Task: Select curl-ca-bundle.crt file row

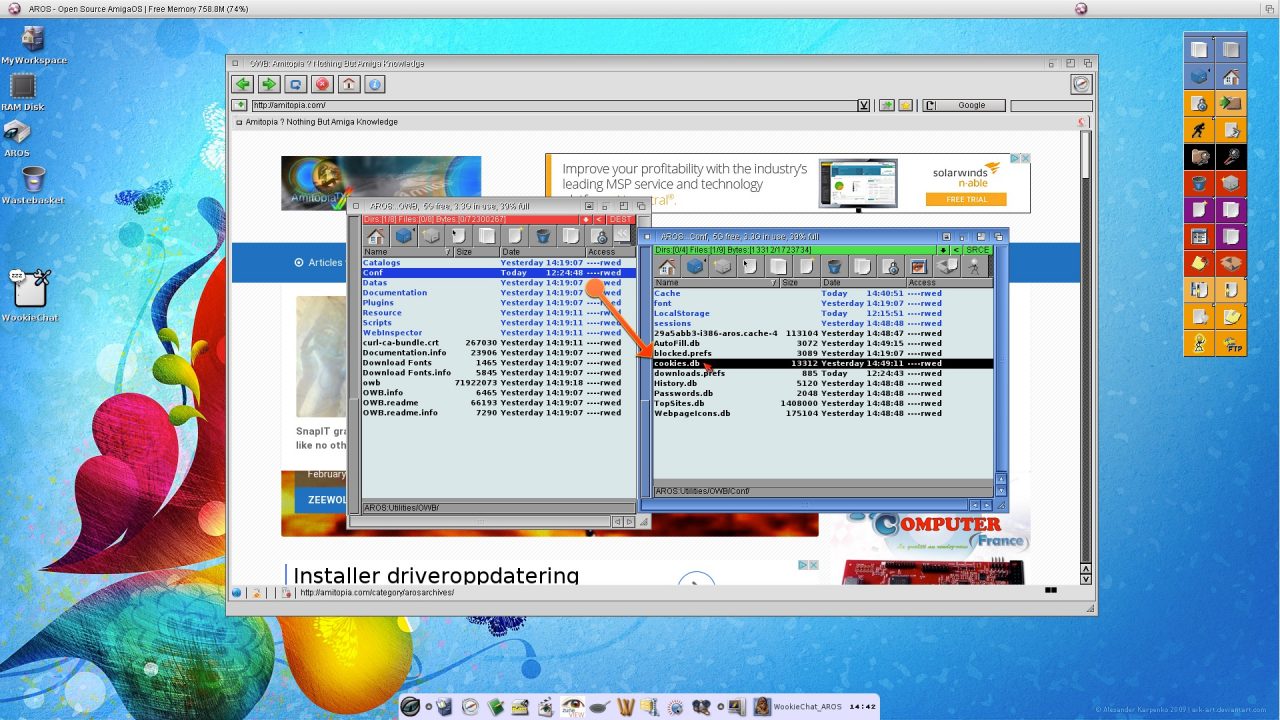Action: [x=498, y=343]
